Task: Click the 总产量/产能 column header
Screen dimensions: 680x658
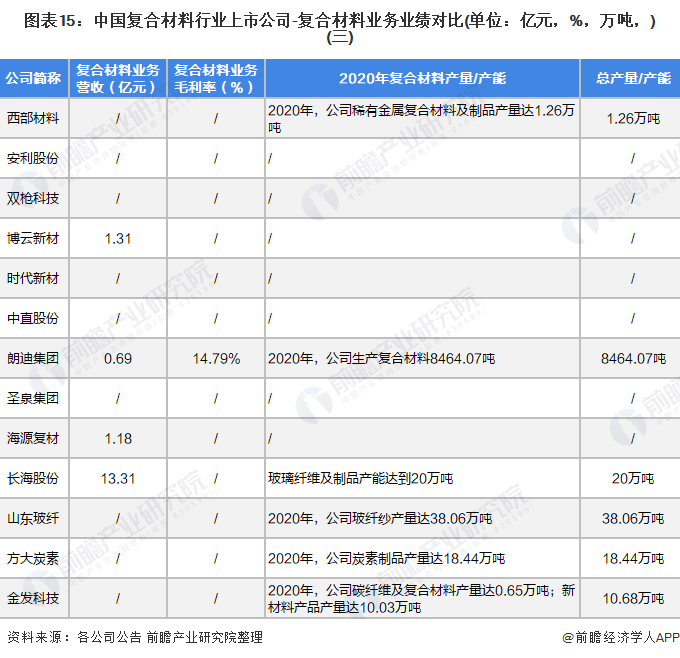Action: coord(633,78)
